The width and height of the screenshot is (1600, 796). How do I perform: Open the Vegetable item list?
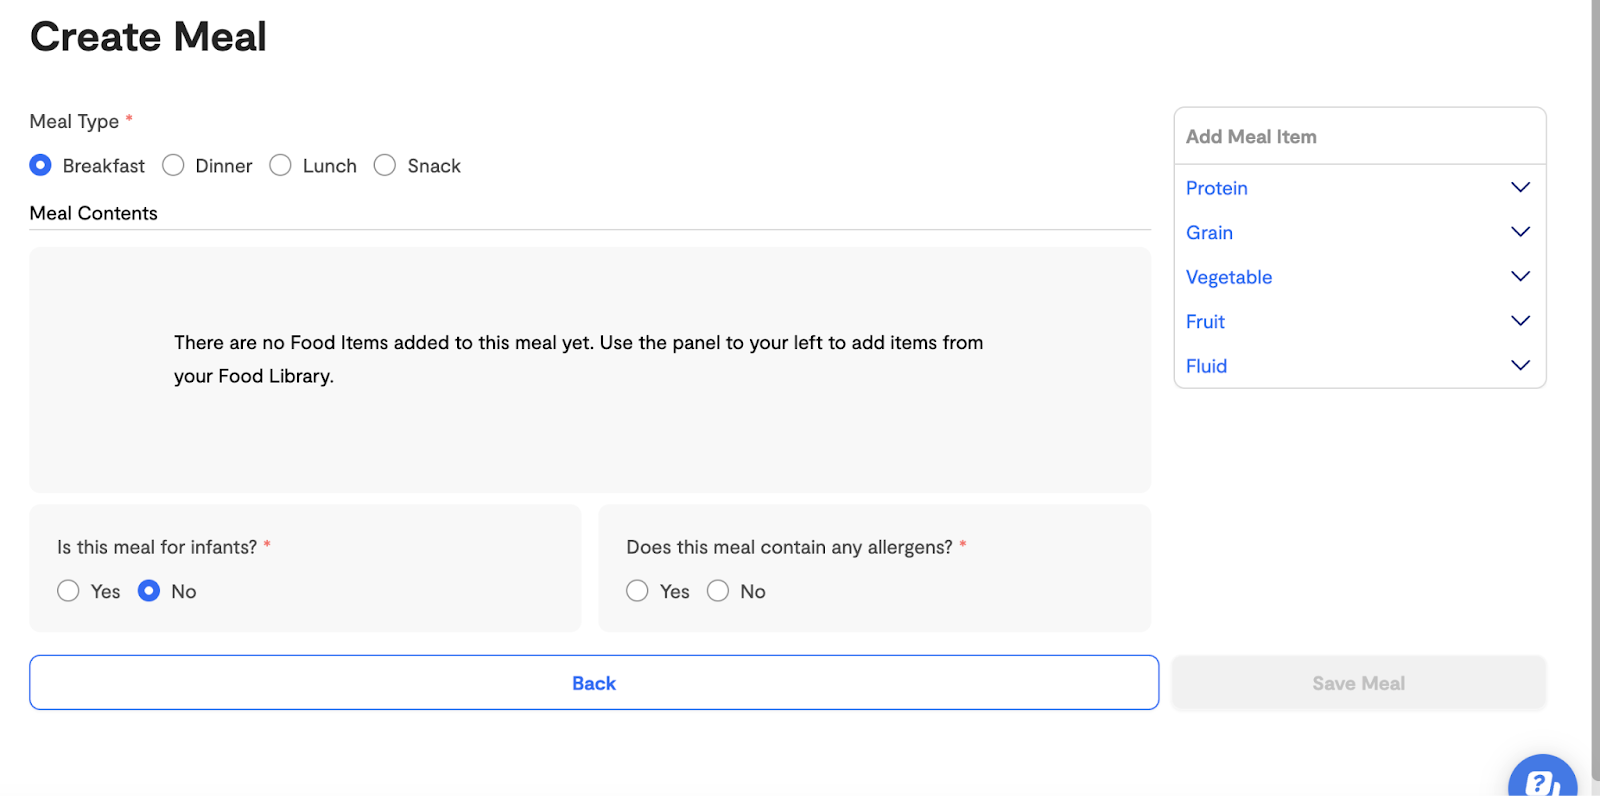point(1359,277)
